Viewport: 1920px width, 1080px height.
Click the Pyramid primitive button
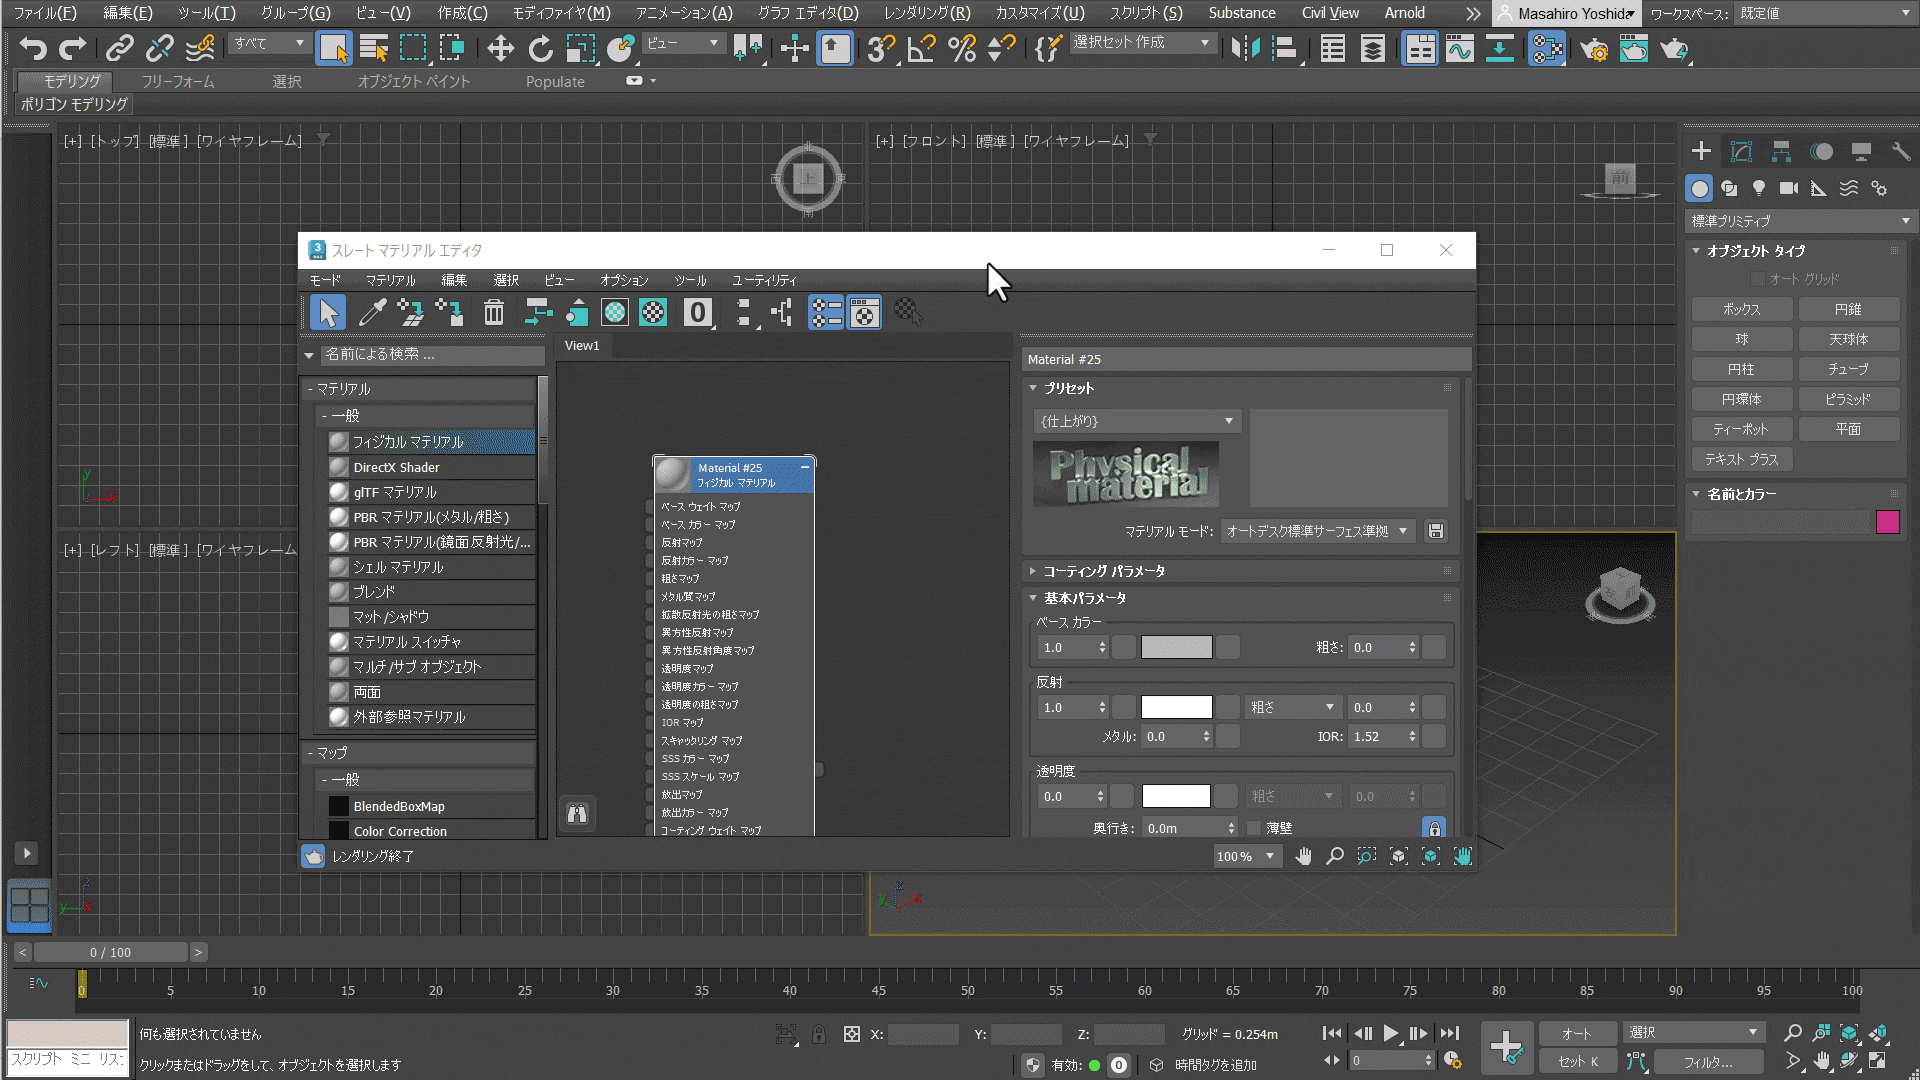click(1848, 399)
